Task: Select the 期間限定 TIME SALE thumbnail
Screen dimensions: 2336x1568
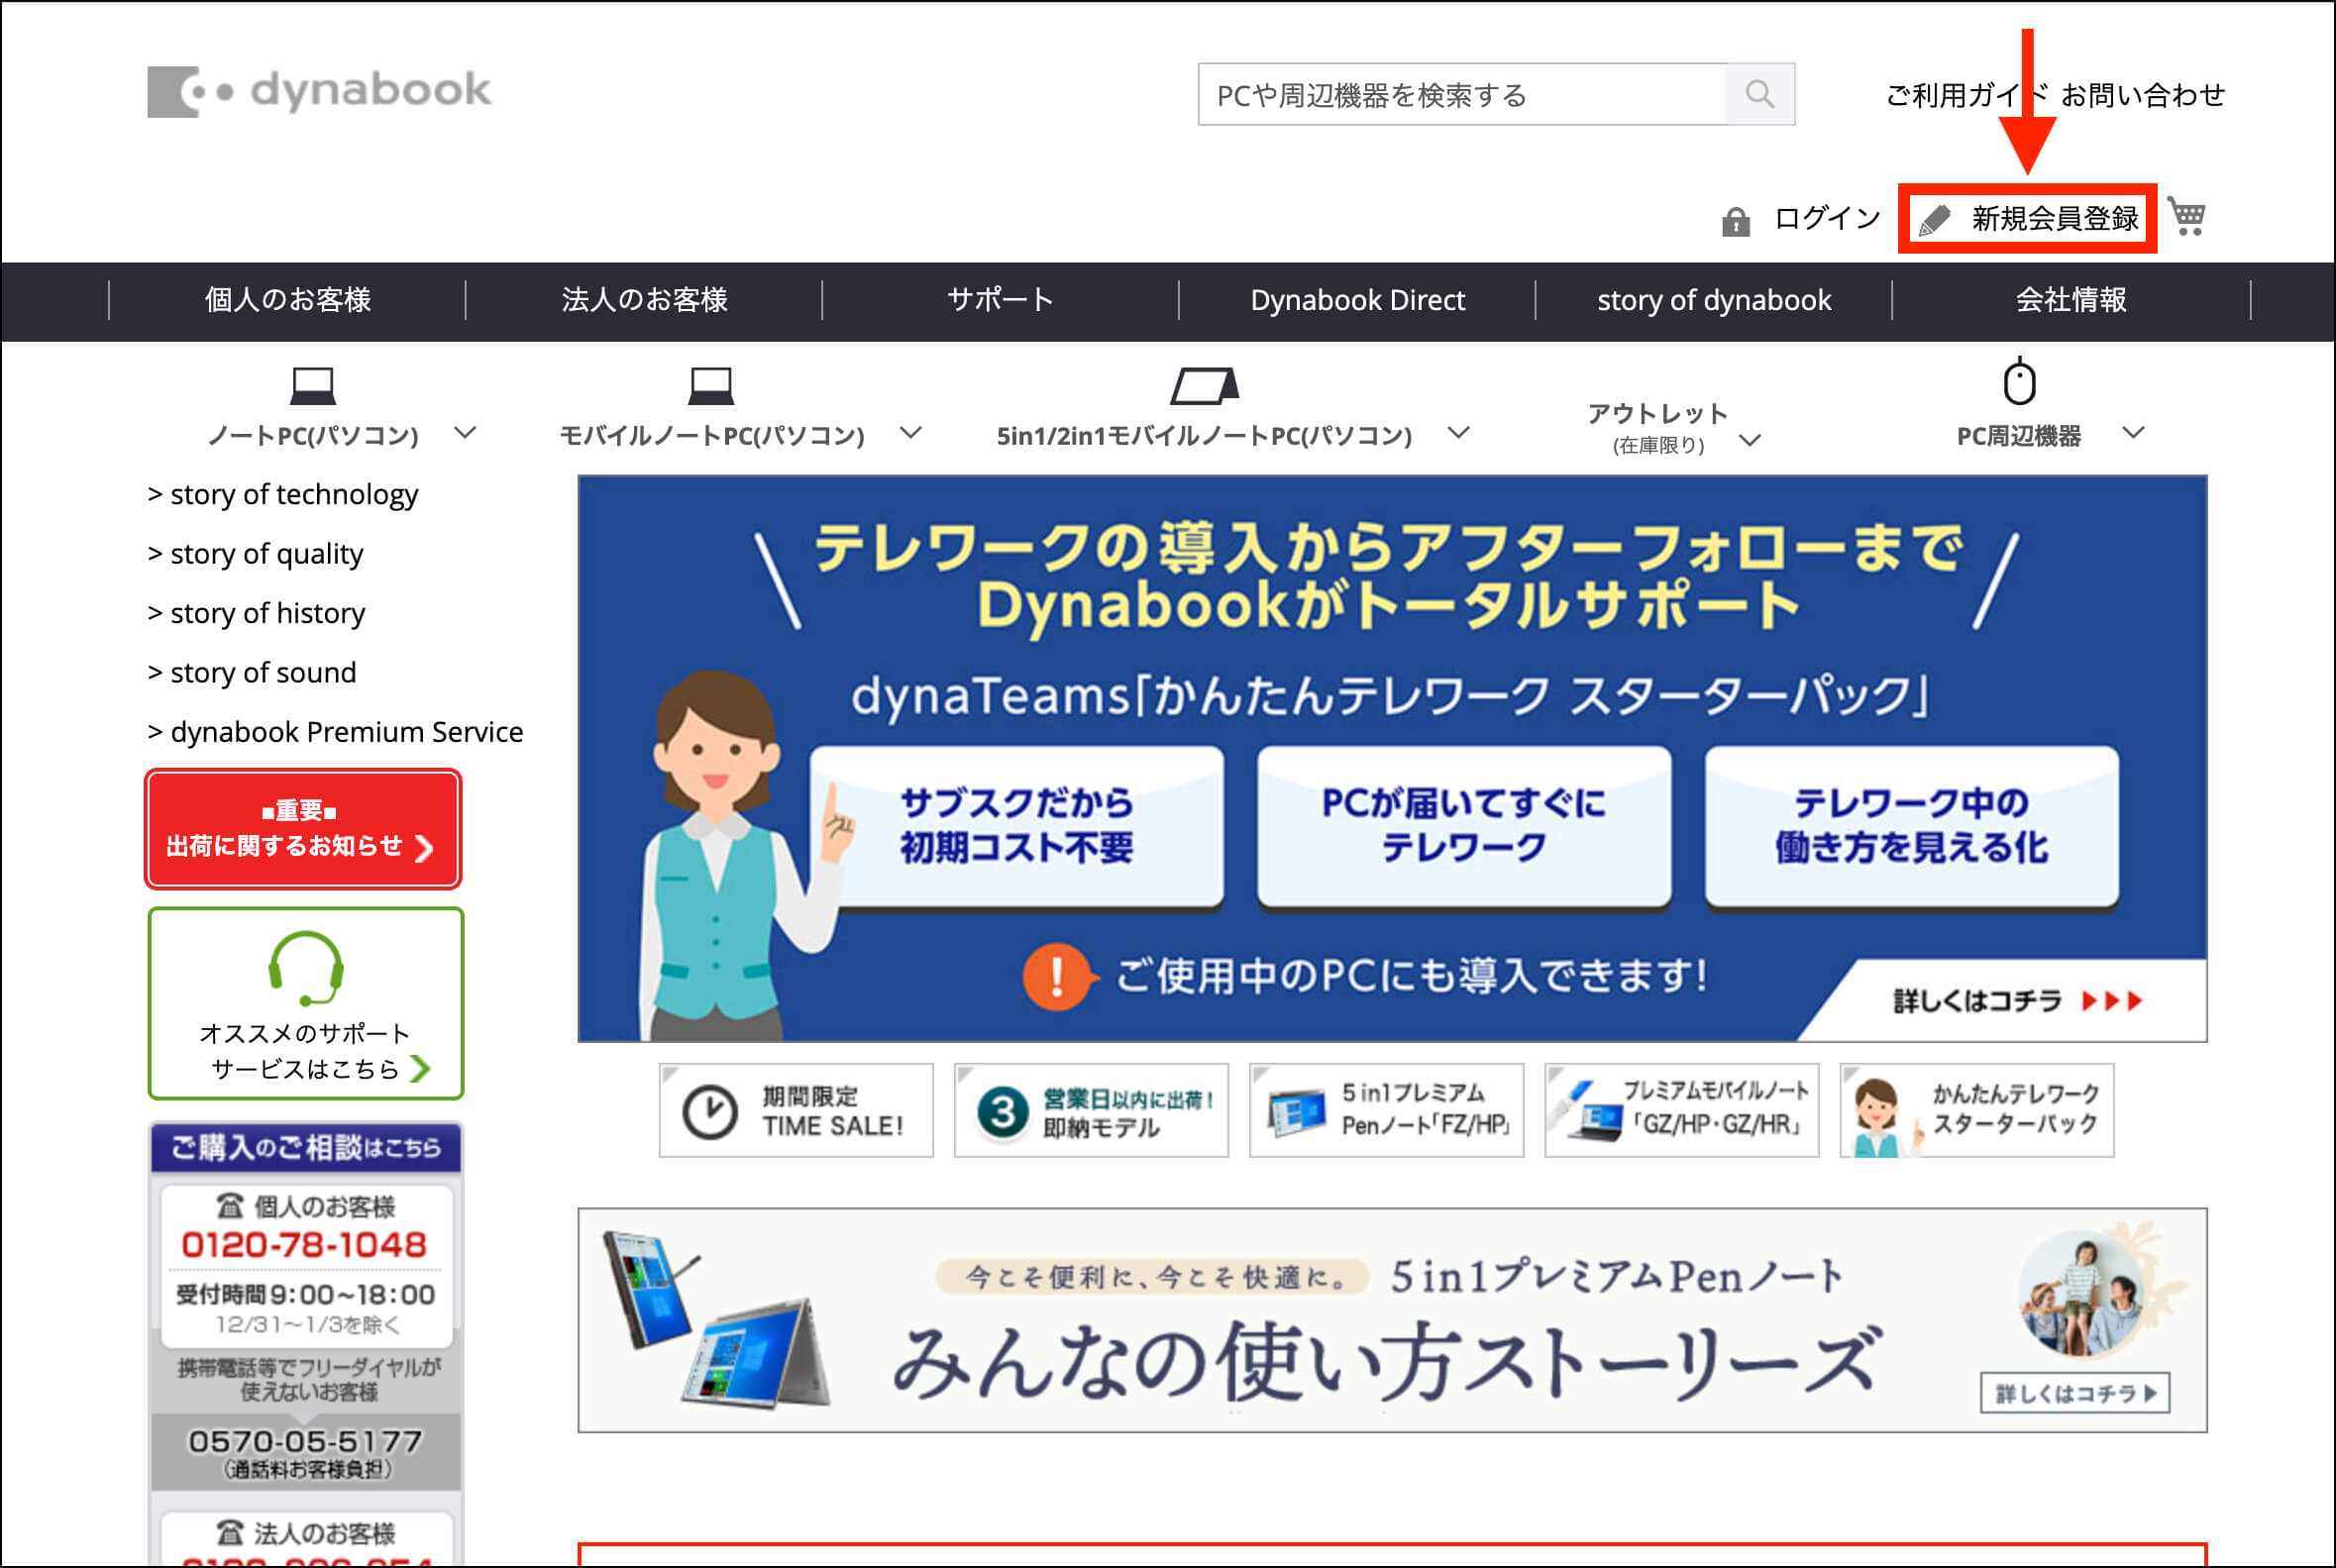Action: pos(796,1110)
